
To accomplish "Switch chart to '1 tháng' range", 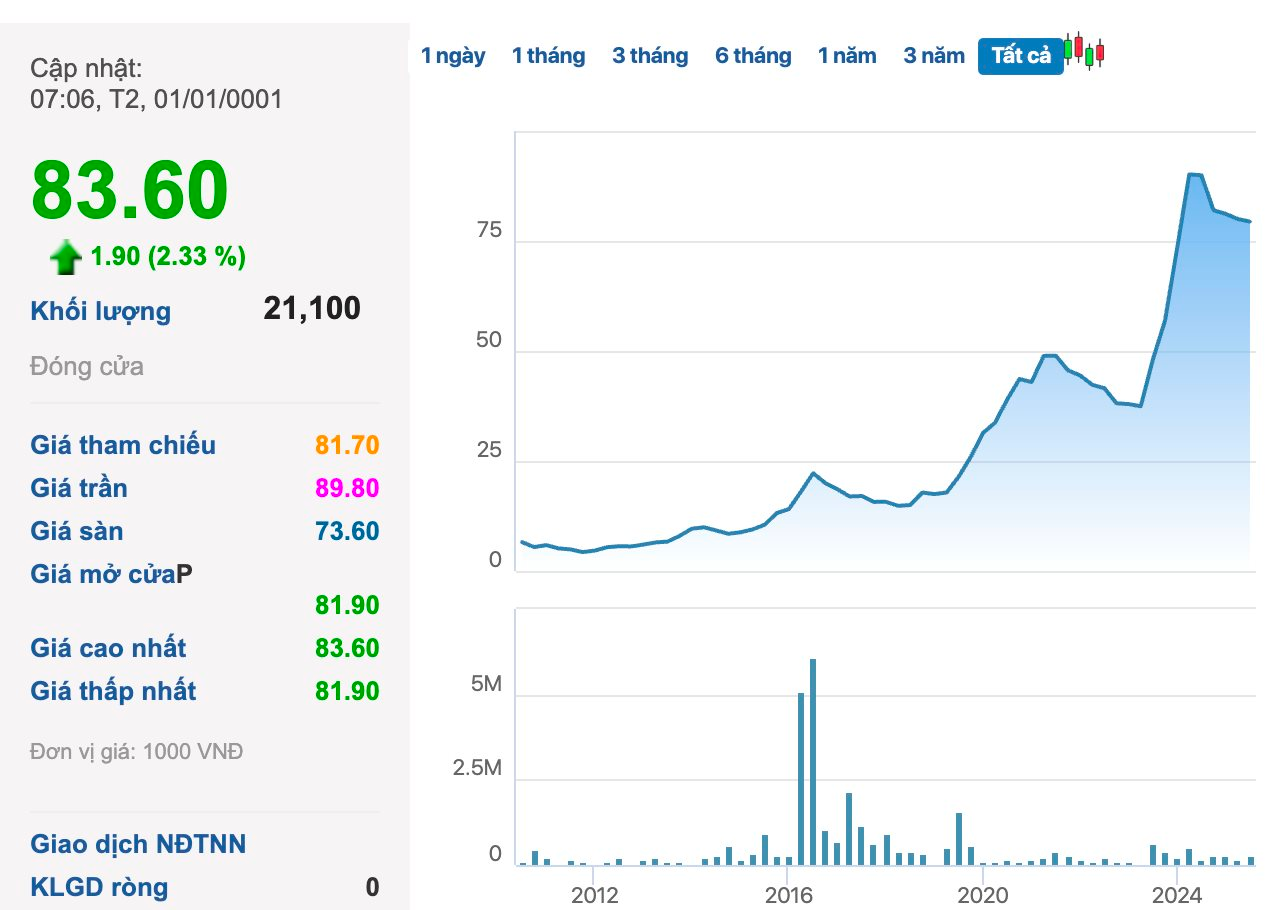I will [x=548, y=56].
